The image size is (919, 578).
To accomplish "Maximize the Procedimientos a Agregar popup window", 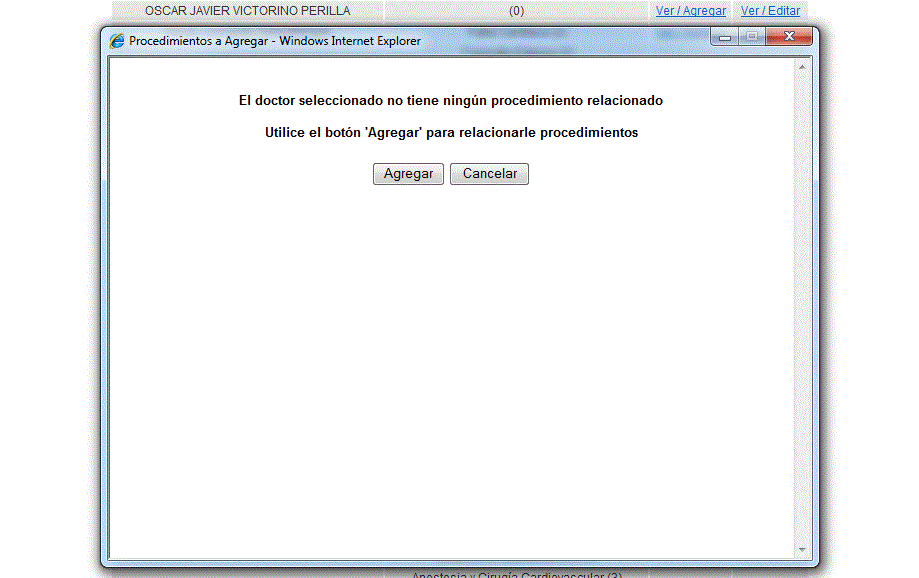I will [x=750, y=38].
